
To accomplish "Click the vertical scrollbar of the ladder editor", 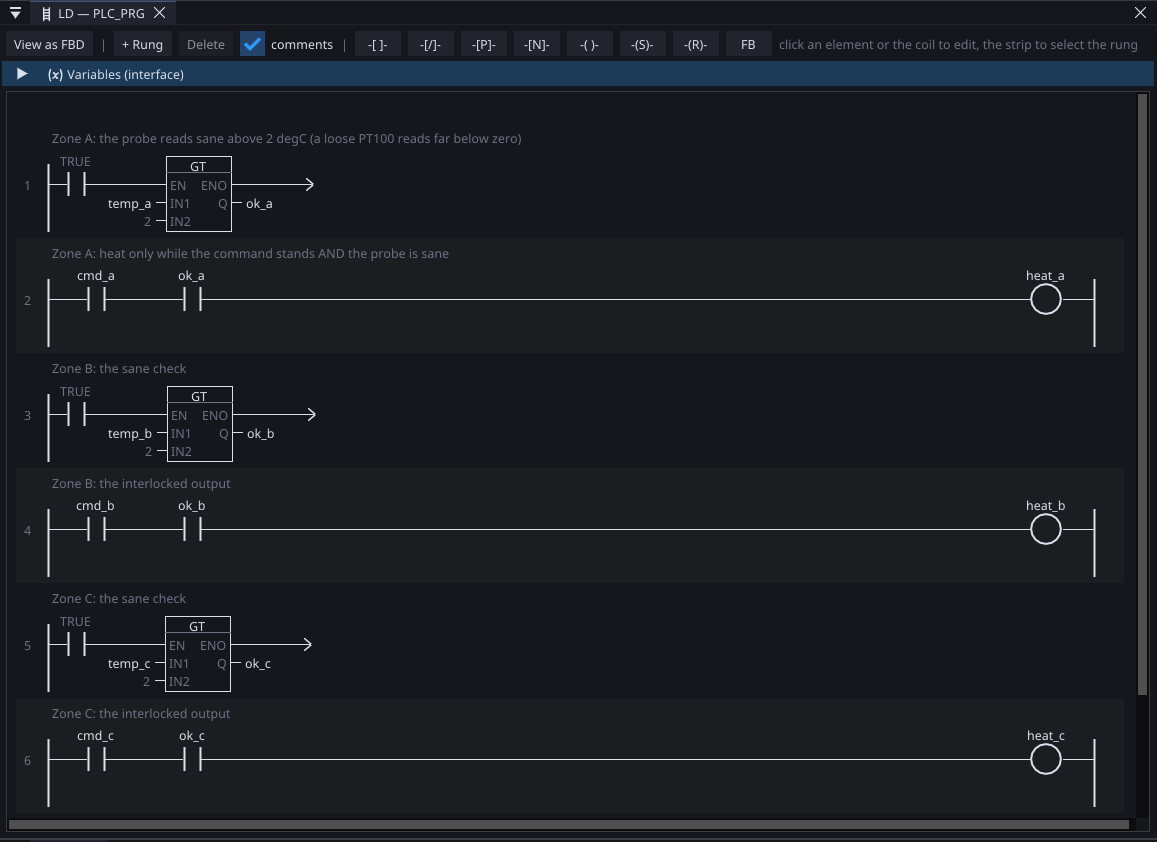I will tap(1143, 395).
